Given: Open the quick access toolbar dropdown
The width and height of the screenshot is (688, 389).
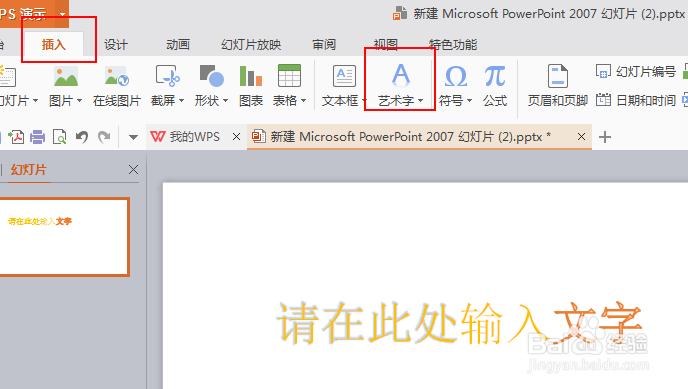Looking at the screenshot, I should coord(133,138).
